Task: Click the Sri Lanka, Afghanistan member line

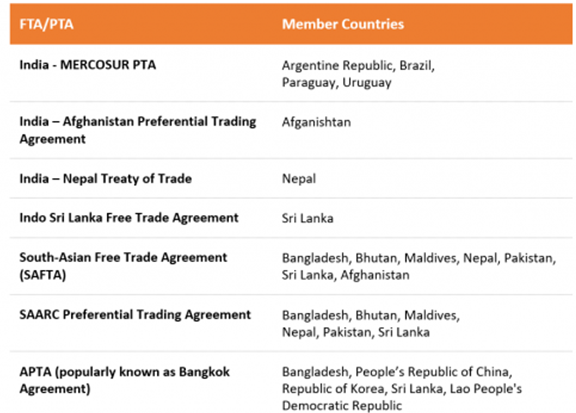Action: (x=345, y=275)
